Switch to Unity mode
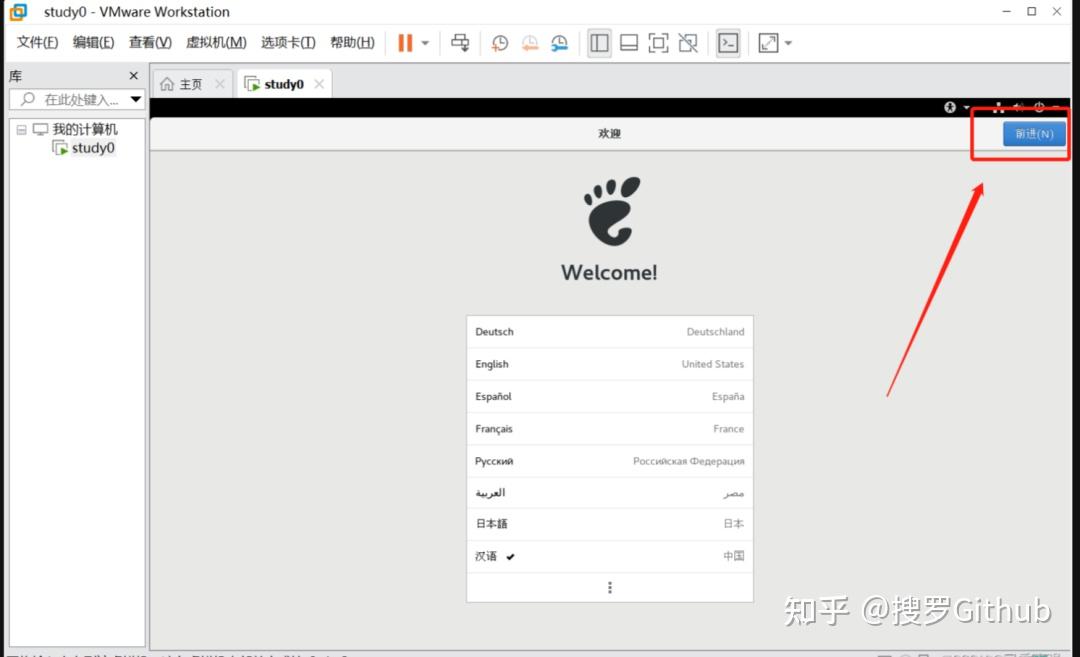This screenshot has width=1080, height=657. pos(688,43)
